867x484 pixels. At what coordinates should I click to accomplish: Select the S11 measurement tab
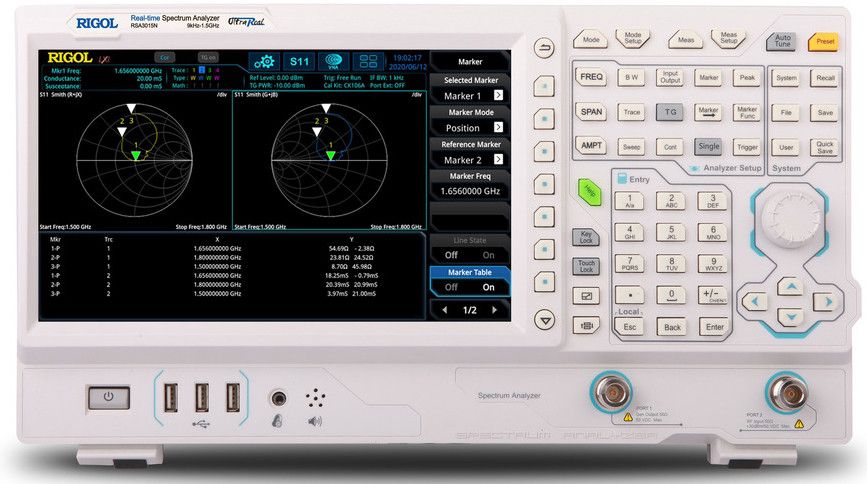pos(299,61)
